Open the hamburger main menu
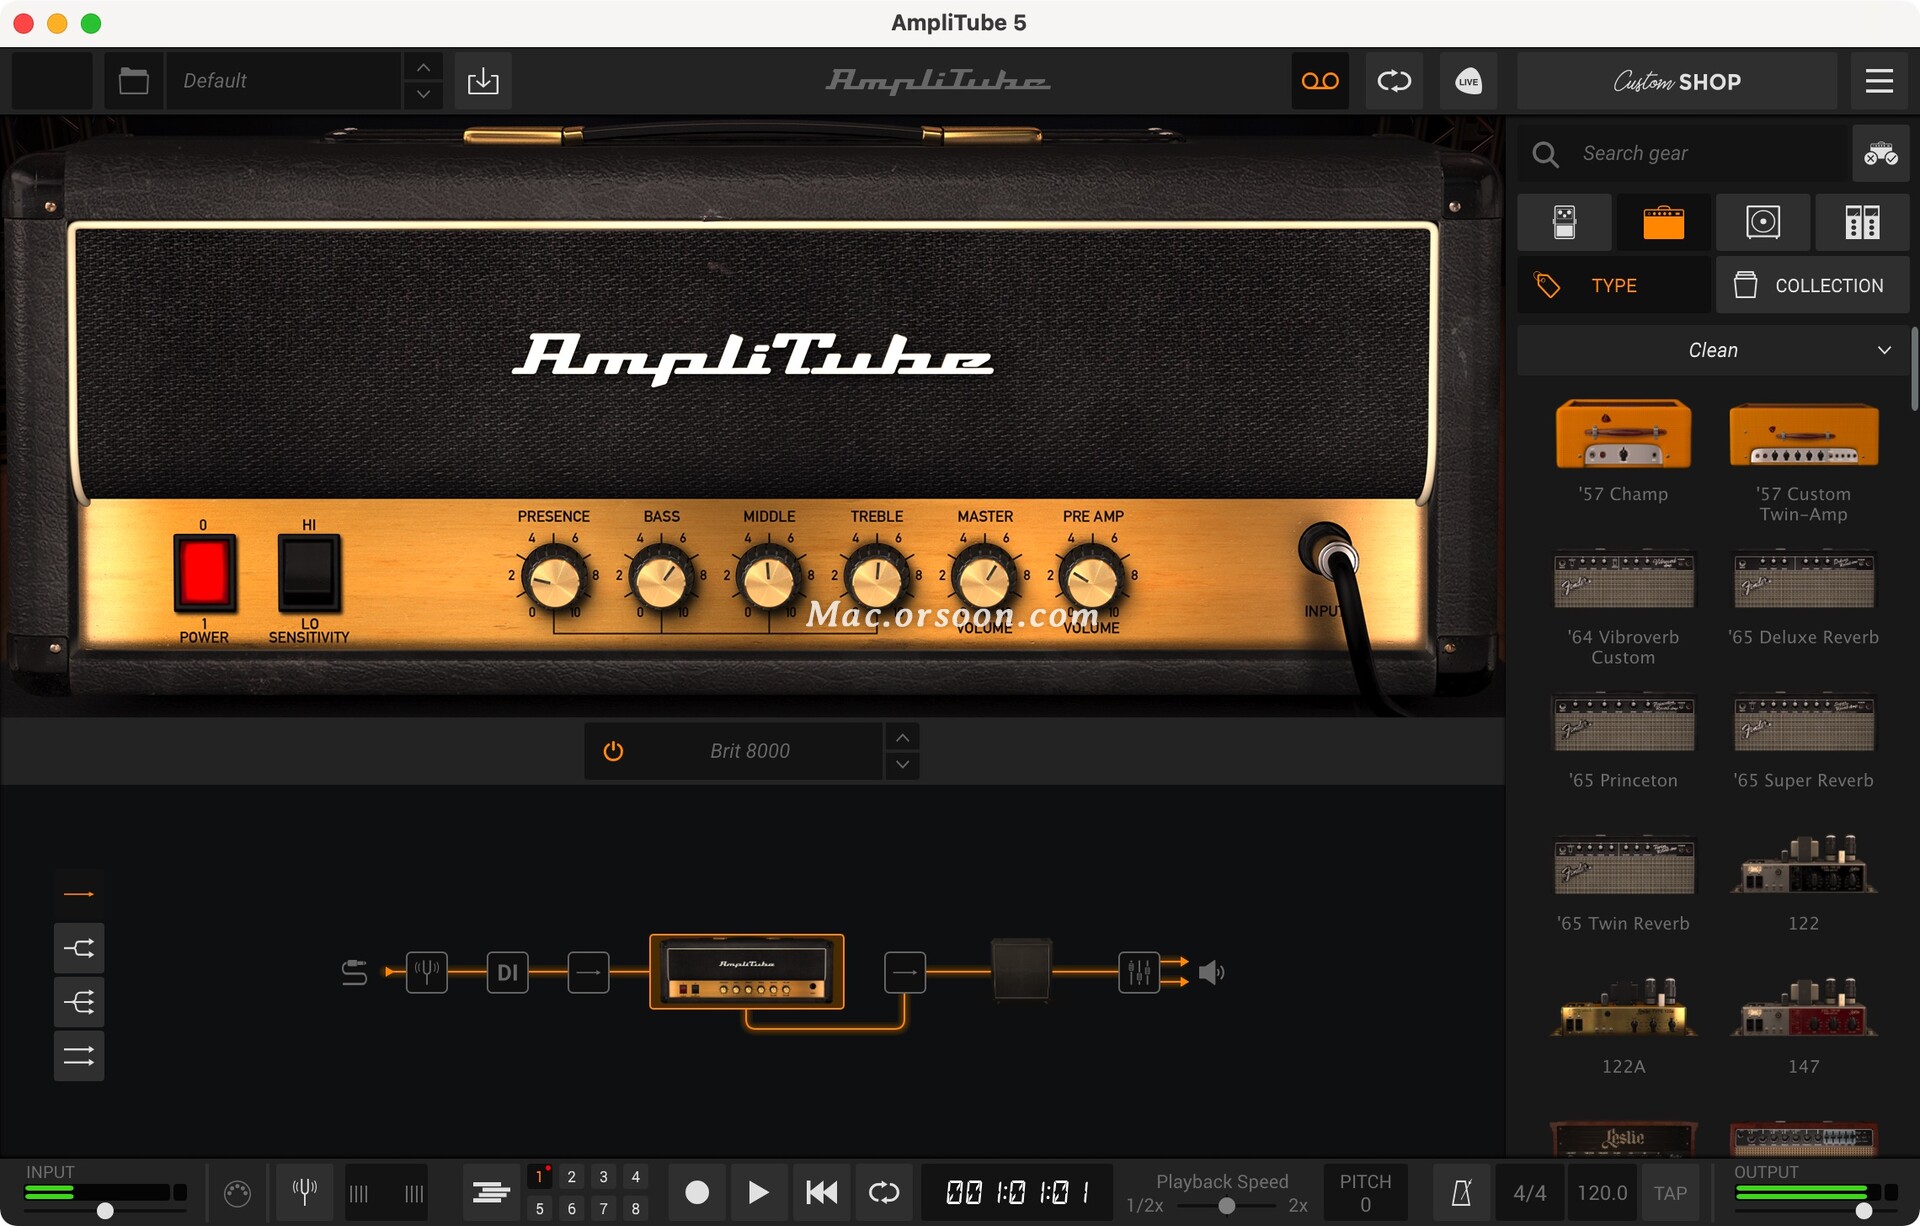Image resolution: width=1920 pixels, height=1226 pixels. click(x=1878, y=81)
